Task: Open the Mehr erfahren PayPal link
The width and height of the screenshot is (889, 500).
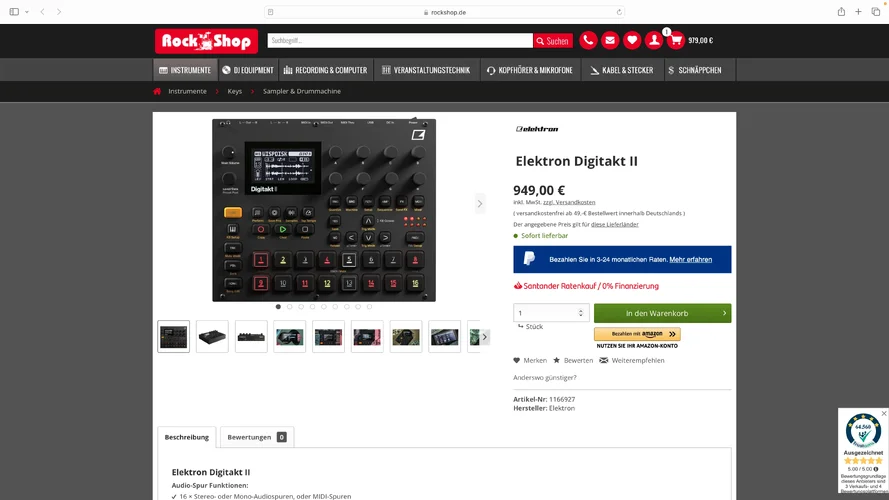Action: [691, 259]
